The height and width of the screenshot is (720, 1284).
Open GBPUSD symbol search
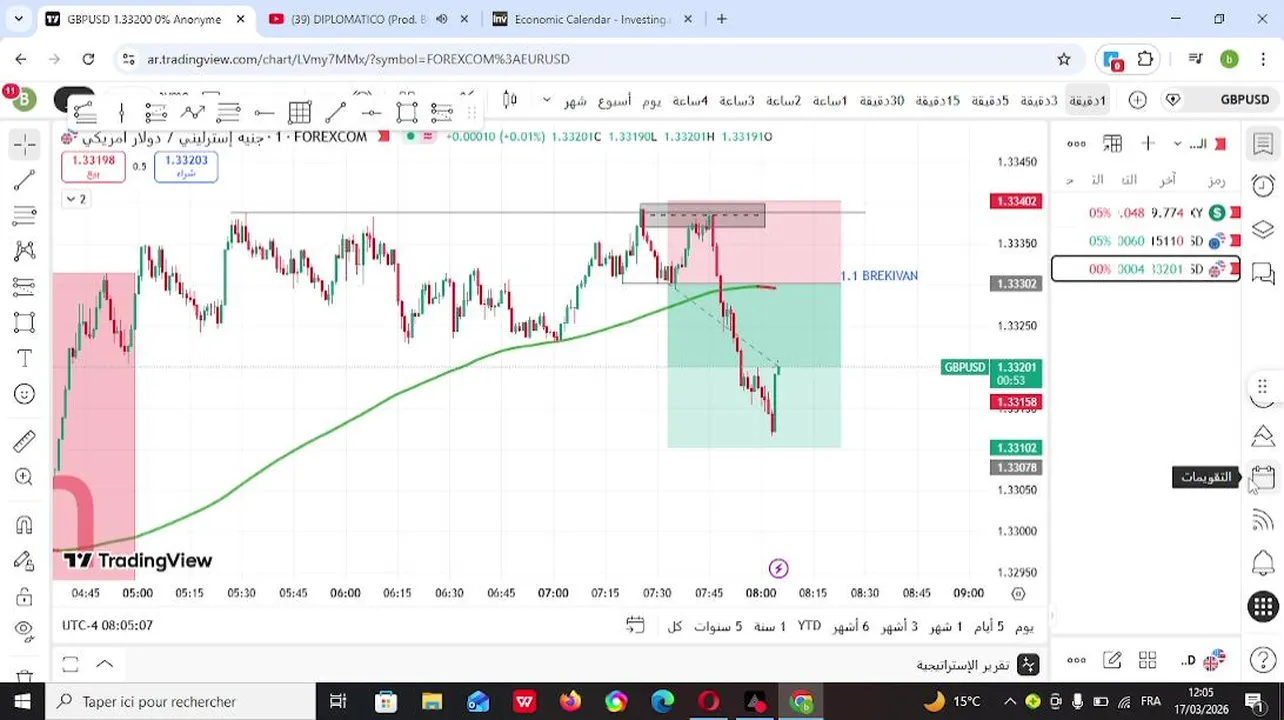(x=1244, y=100)
